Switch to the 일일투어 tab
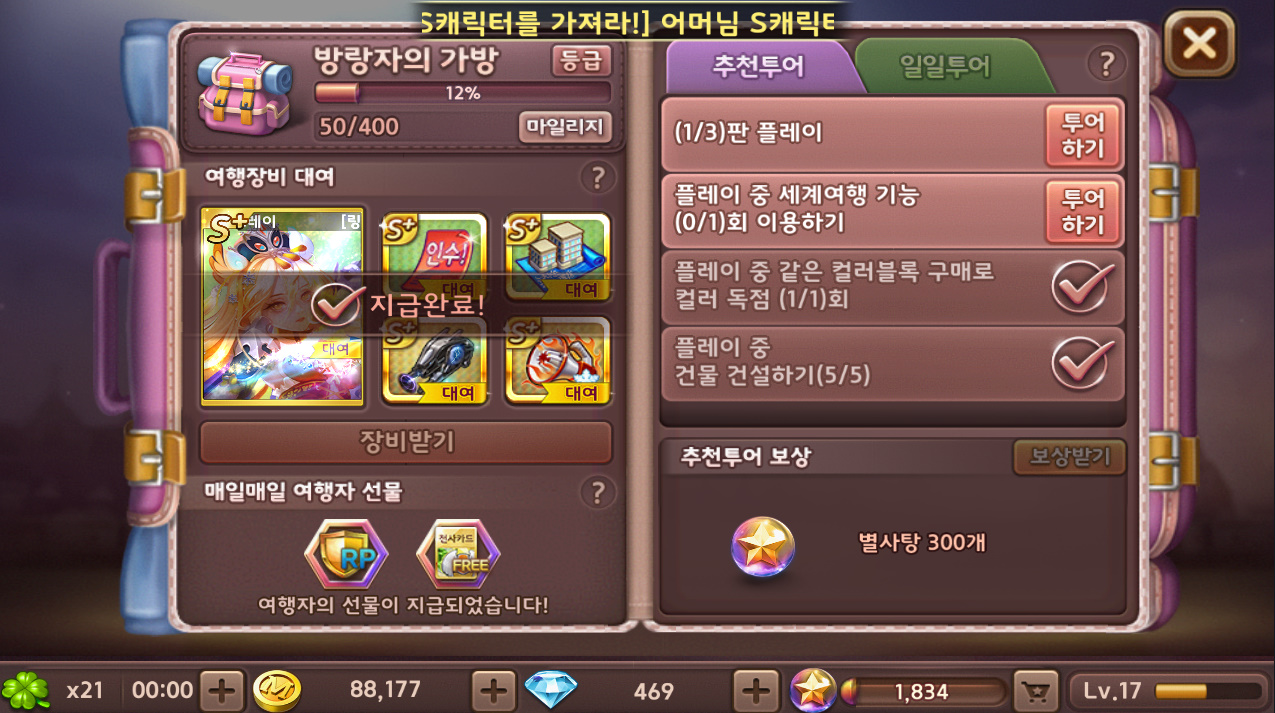 point(945,66)
